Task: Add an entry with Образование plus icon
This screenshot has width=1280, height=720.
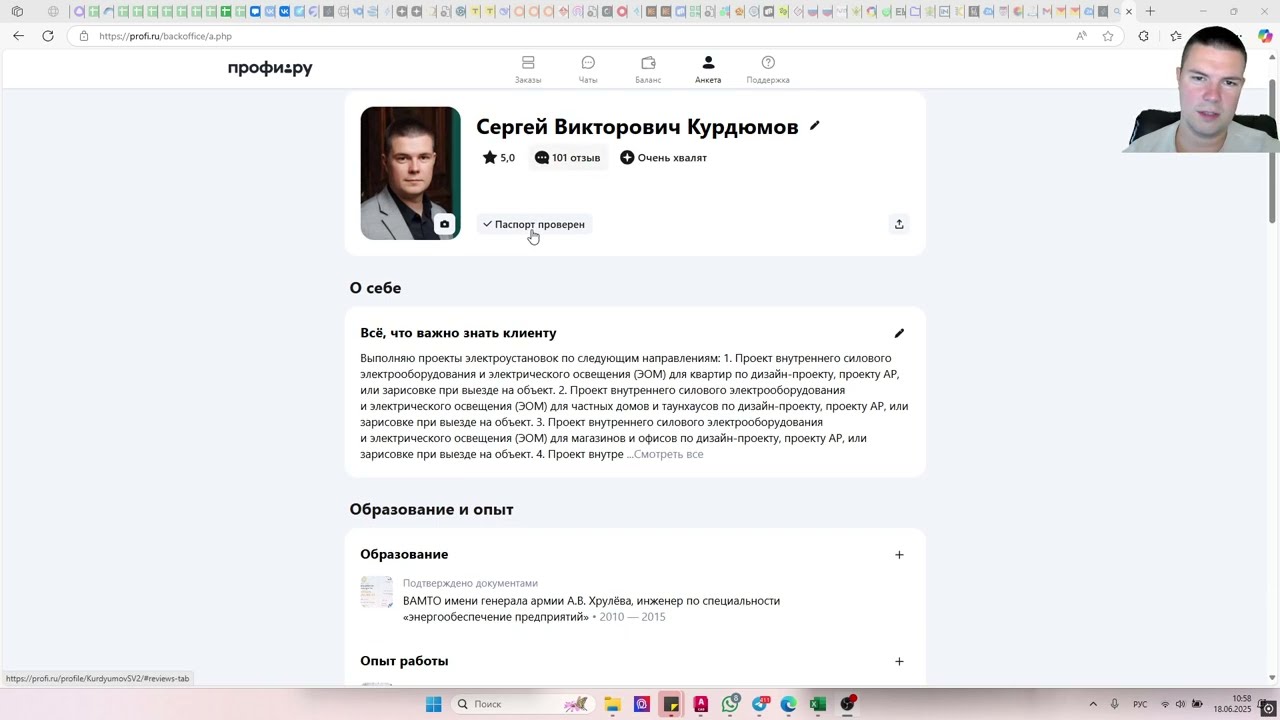Action: point(899,555)
